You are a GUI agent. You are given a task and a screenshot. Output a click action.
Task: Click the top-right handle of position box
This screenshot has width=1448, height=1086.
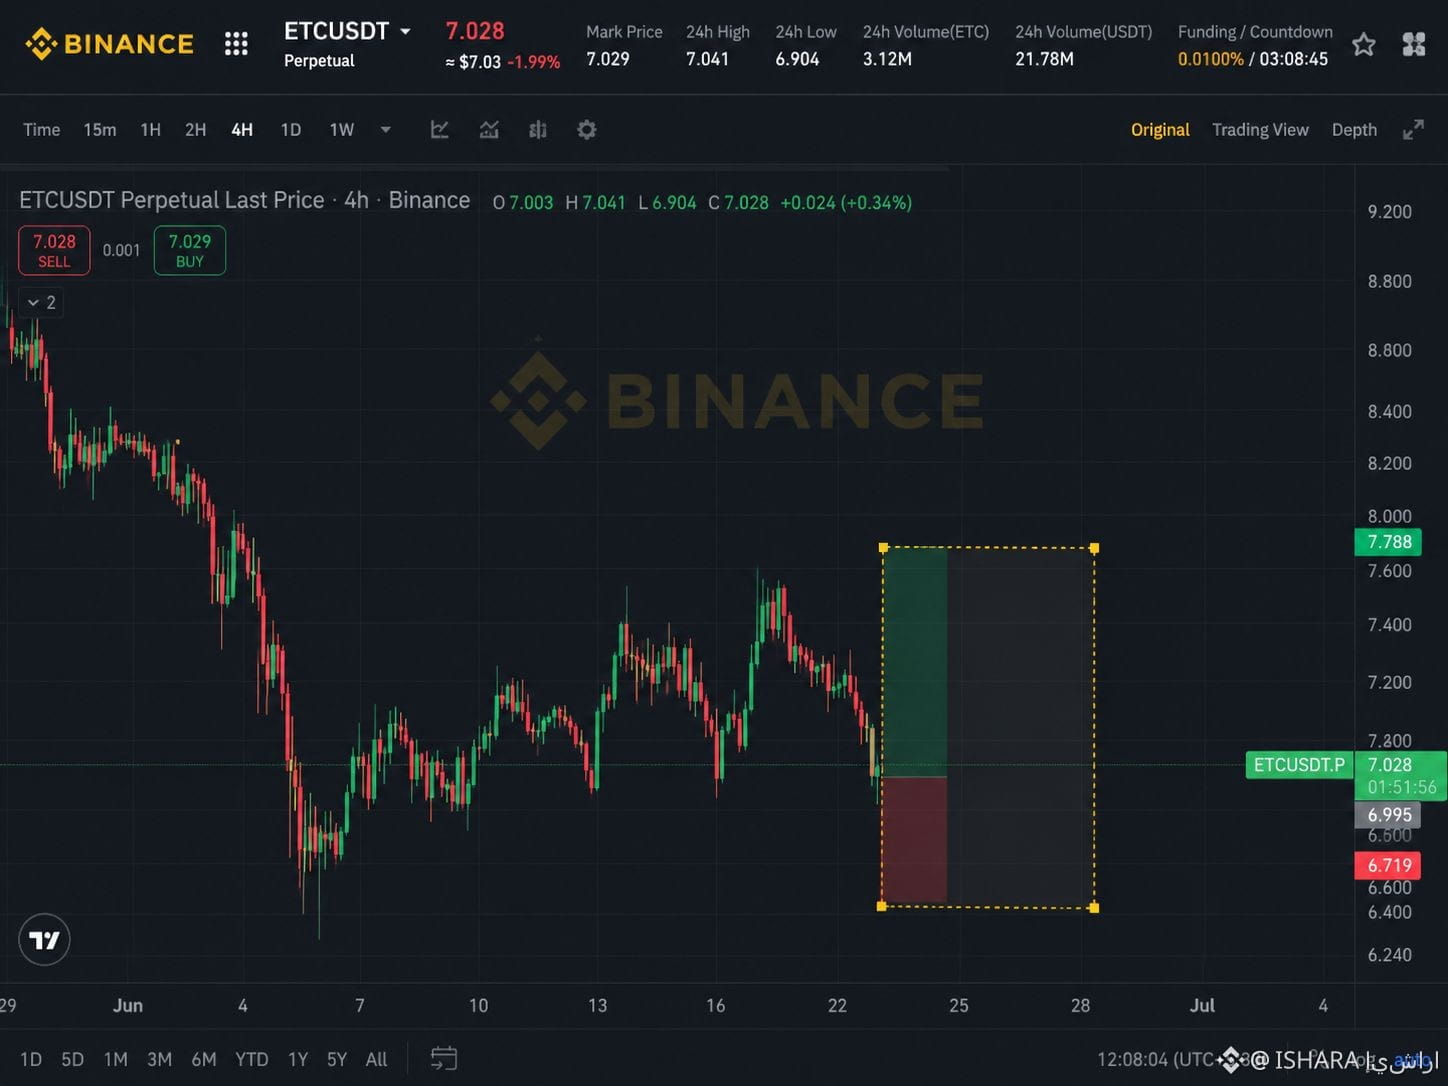(1094, 548)
